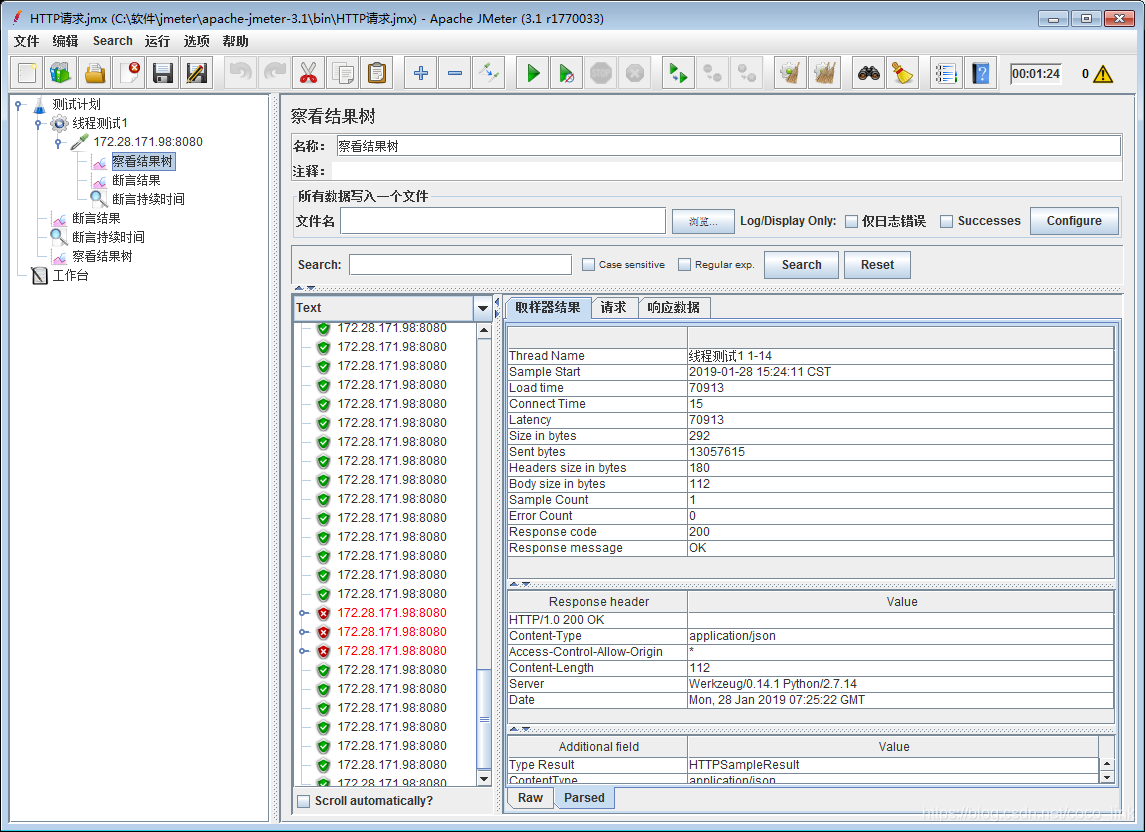Open the Text renderer dropdown
This screenshot has height=832, width=1145.
click(x=483, y=308)
